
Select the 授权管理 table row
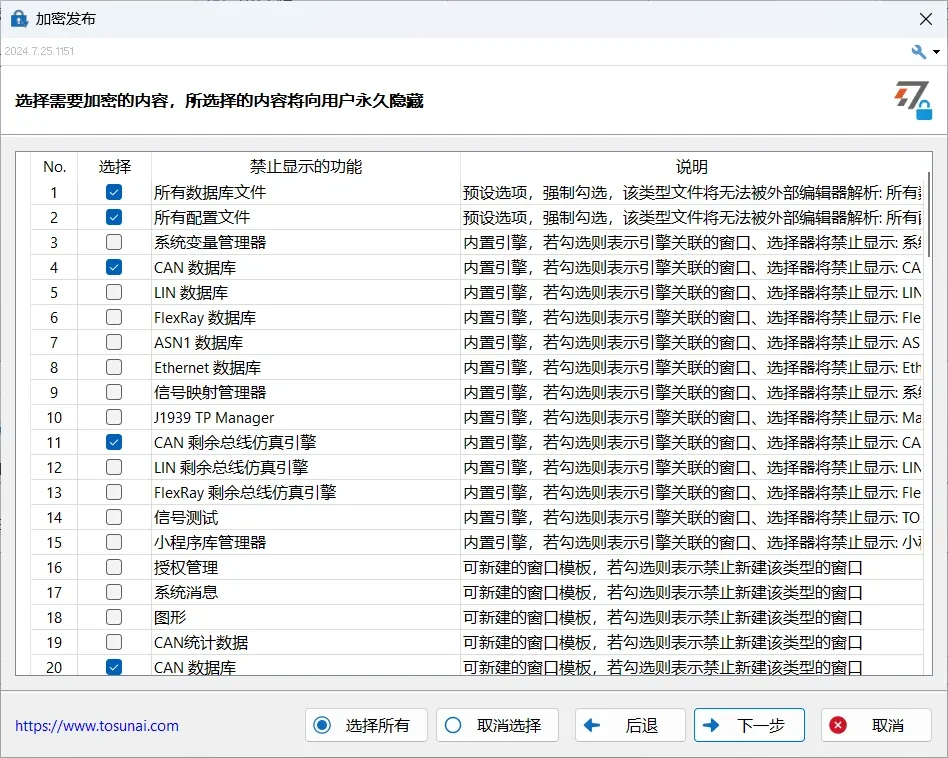point(300,567)
